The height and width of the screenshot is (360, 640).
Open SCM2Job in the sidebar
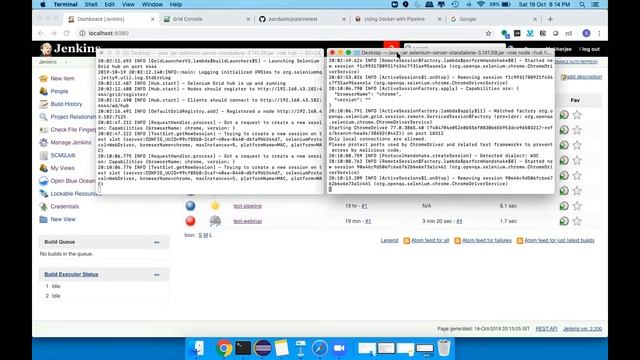pos(63,156)
